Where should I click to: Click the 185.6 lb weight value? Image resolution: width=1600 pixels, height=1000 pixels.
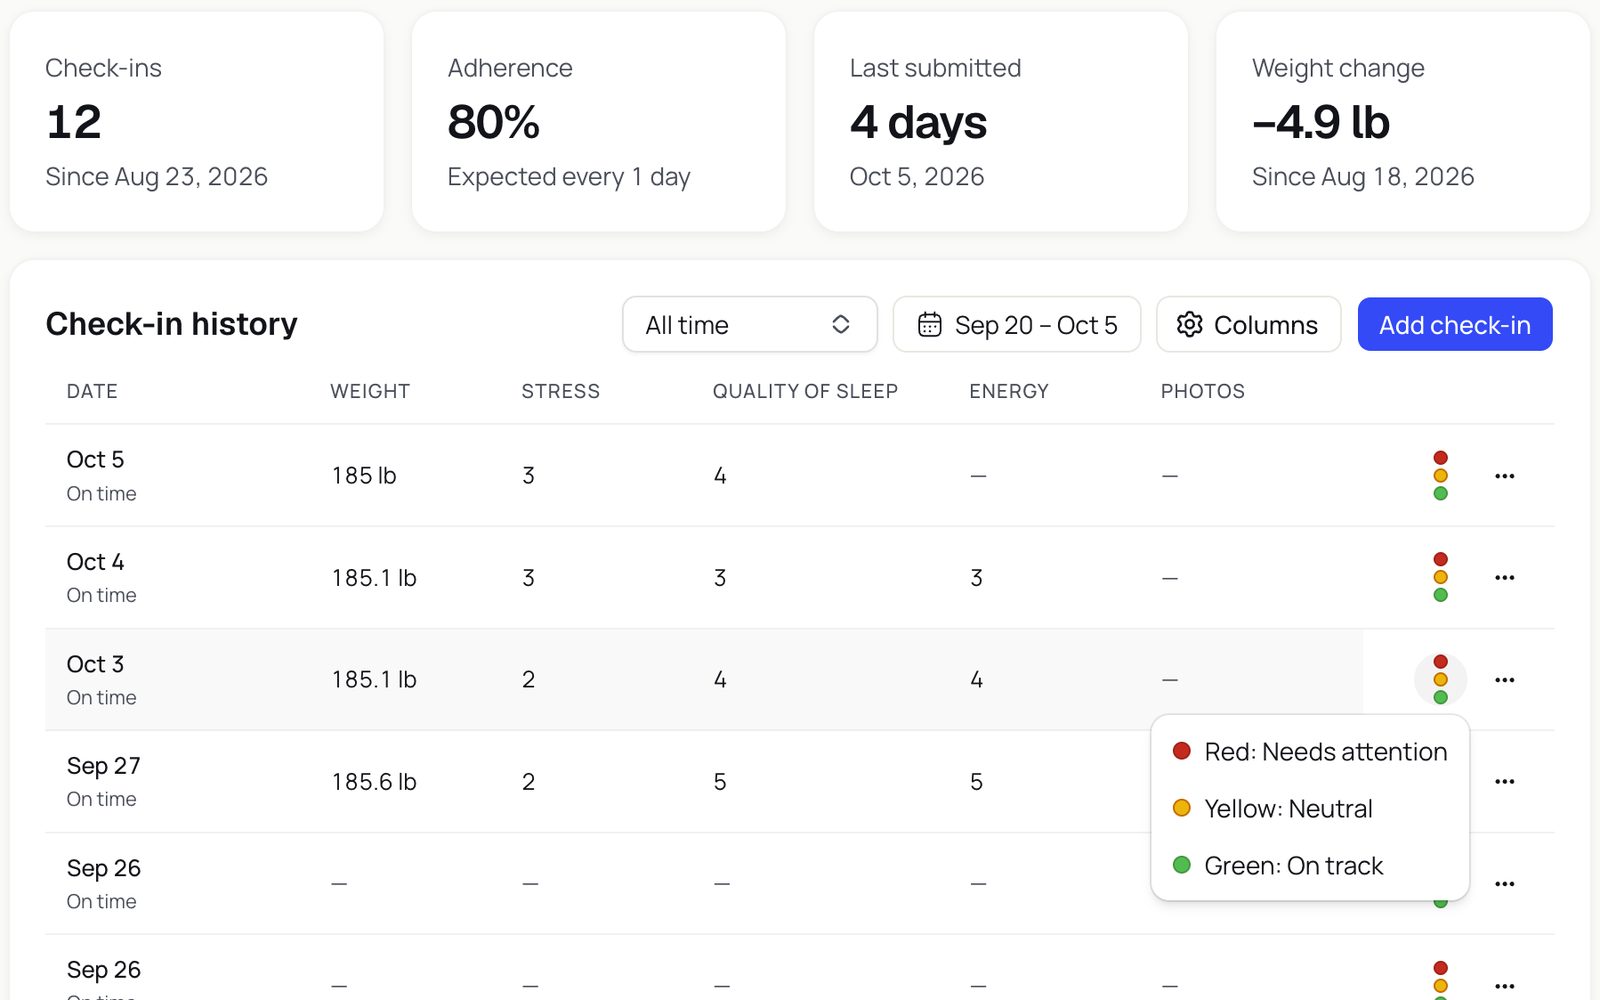tap(374, 782)
